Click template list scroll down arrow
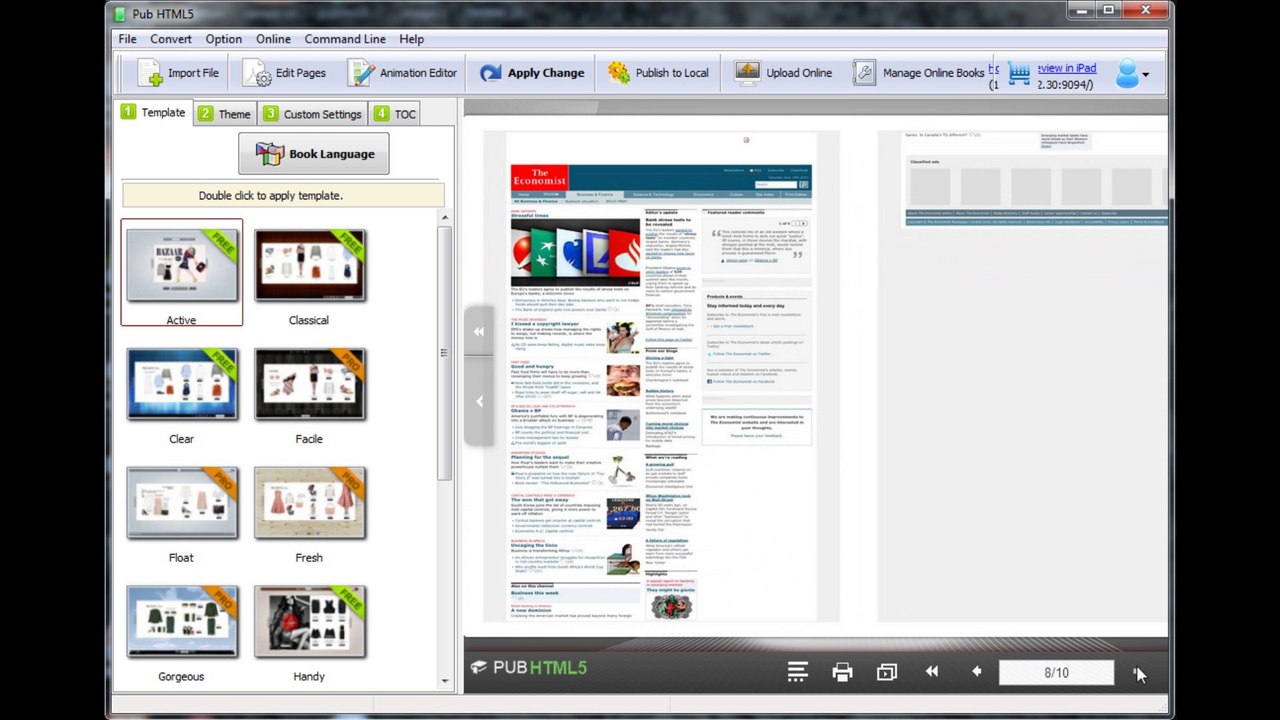 click(x=445, y=681)
